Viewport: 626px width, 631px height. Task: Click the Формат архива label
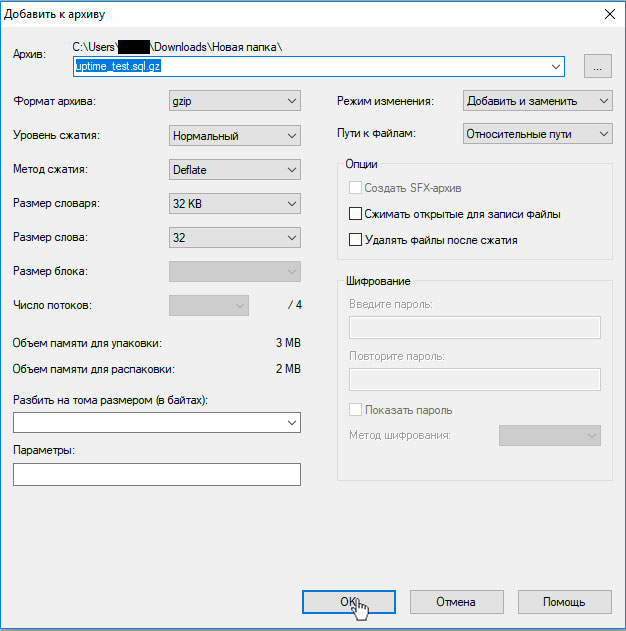(55, 101)
